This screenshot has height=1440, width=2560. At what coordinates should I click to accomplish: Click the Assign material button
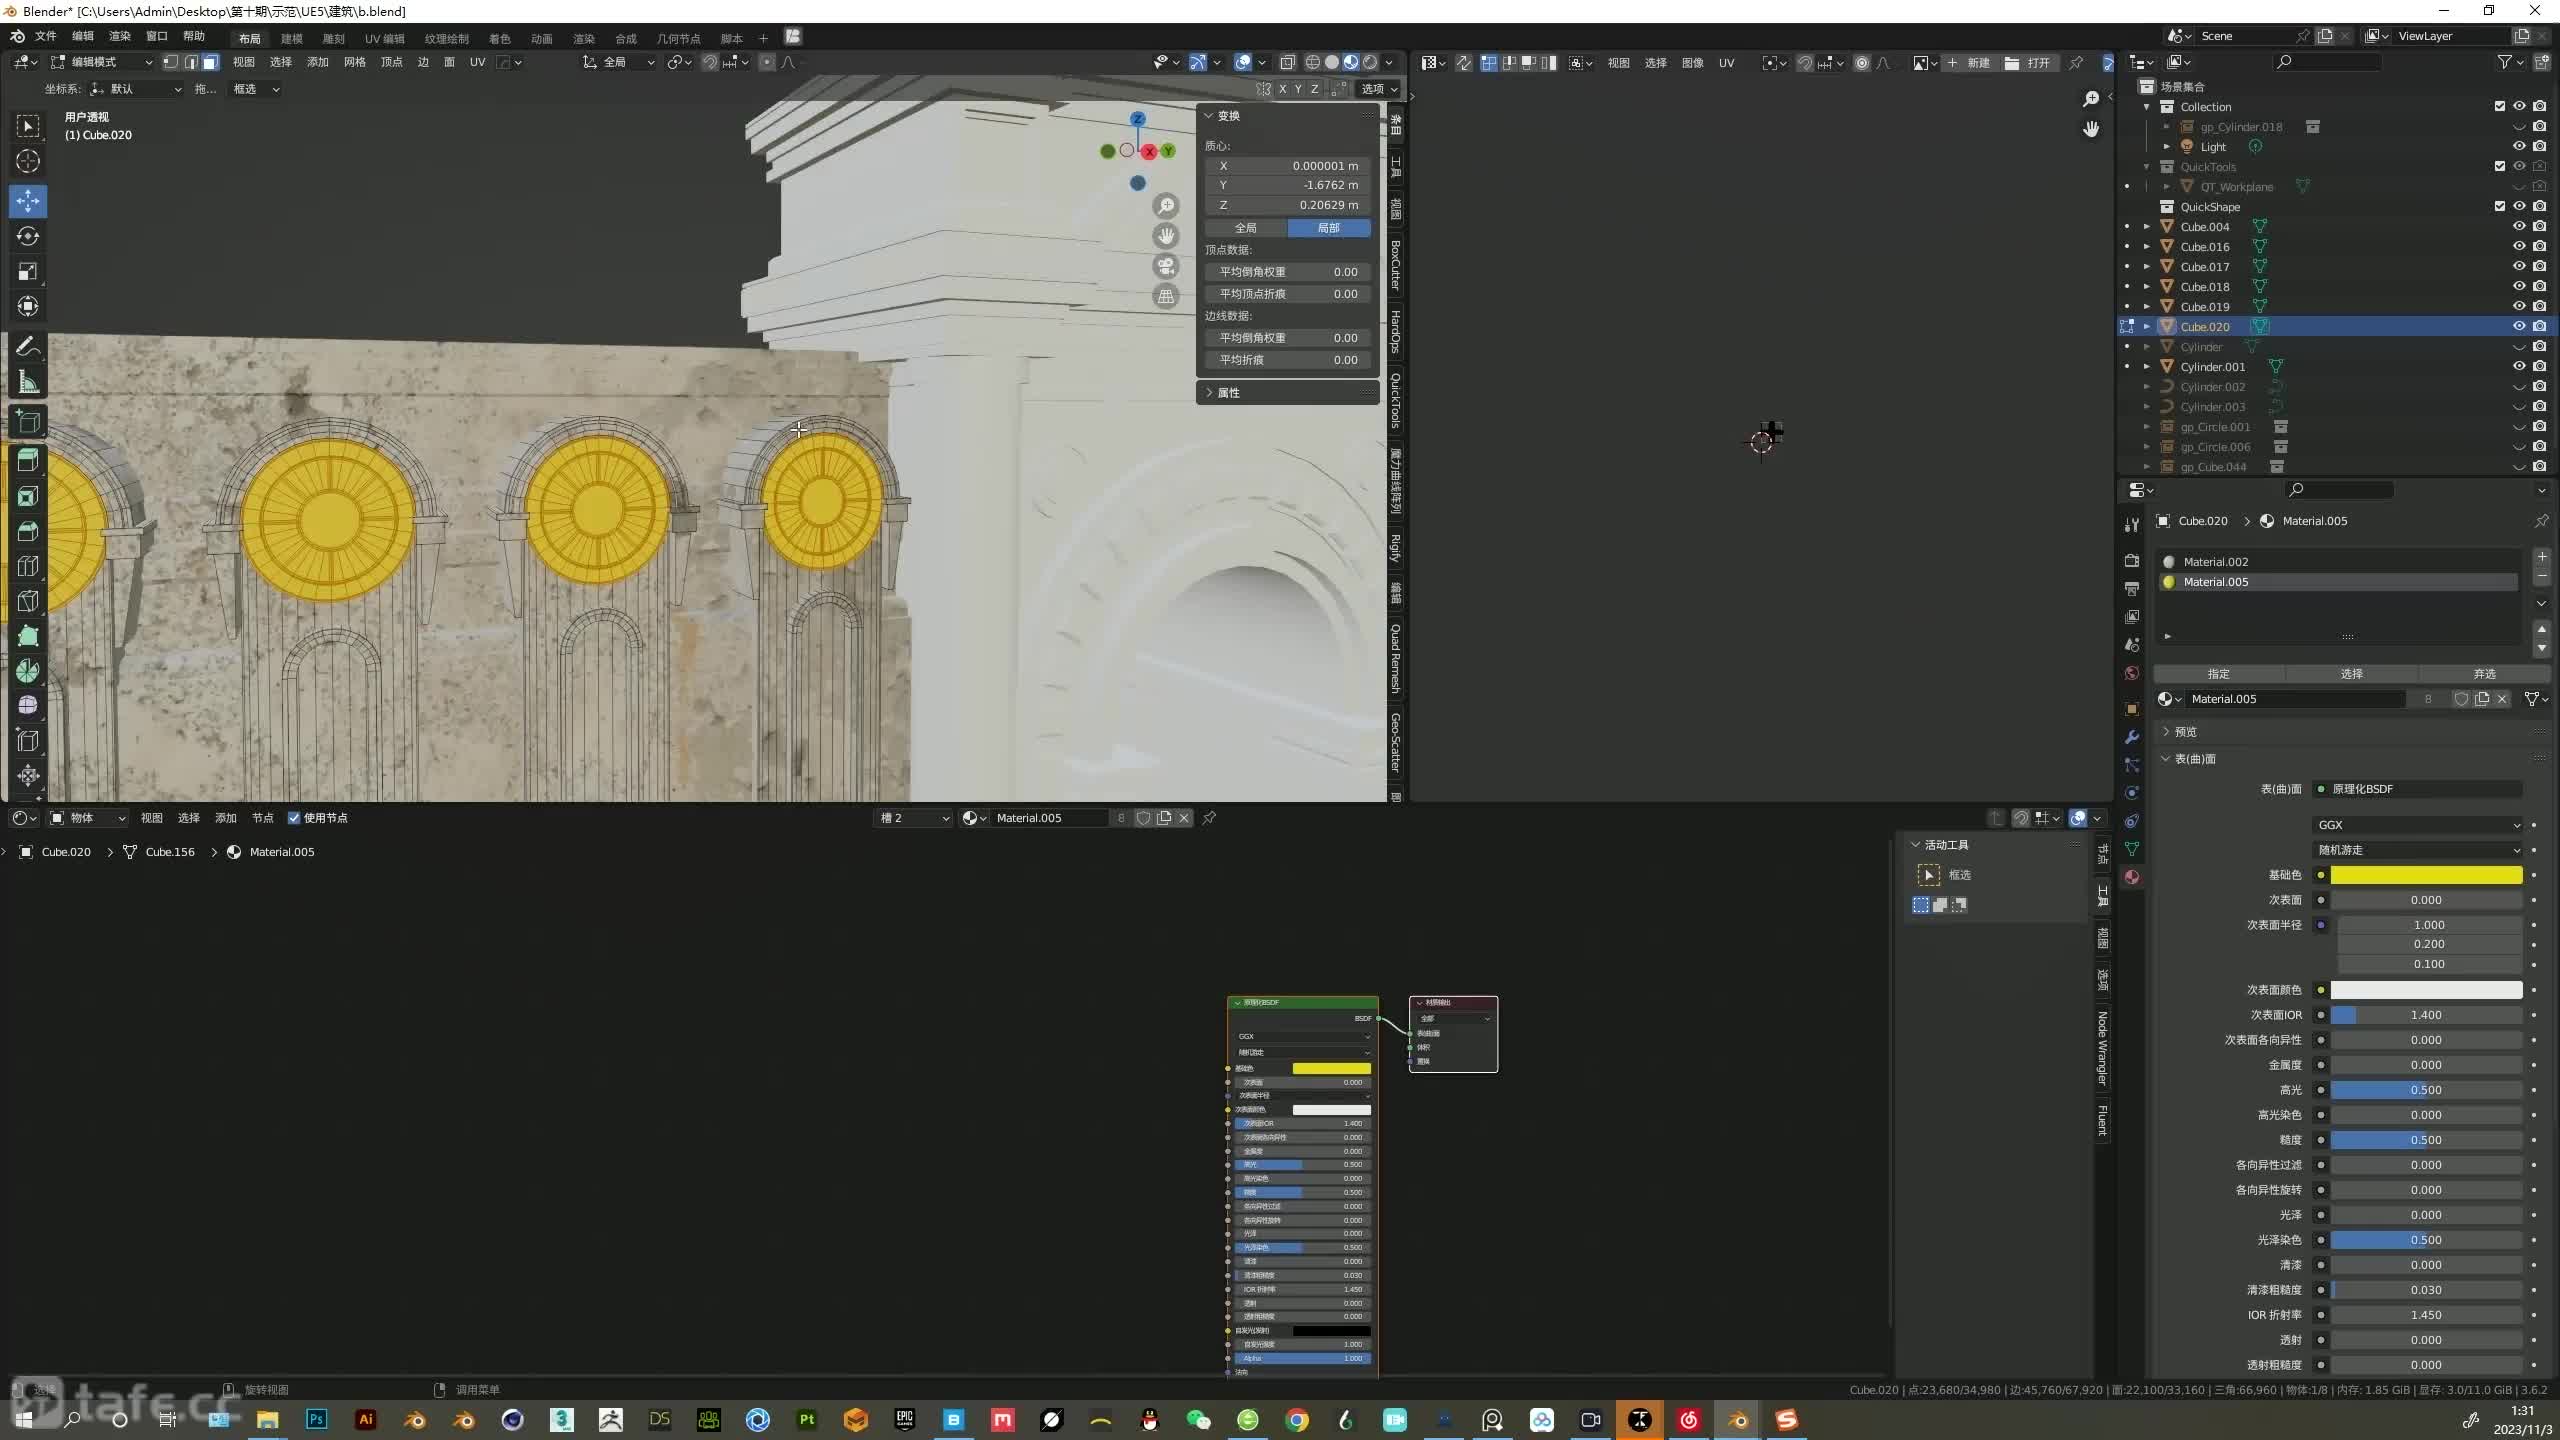2219,674
